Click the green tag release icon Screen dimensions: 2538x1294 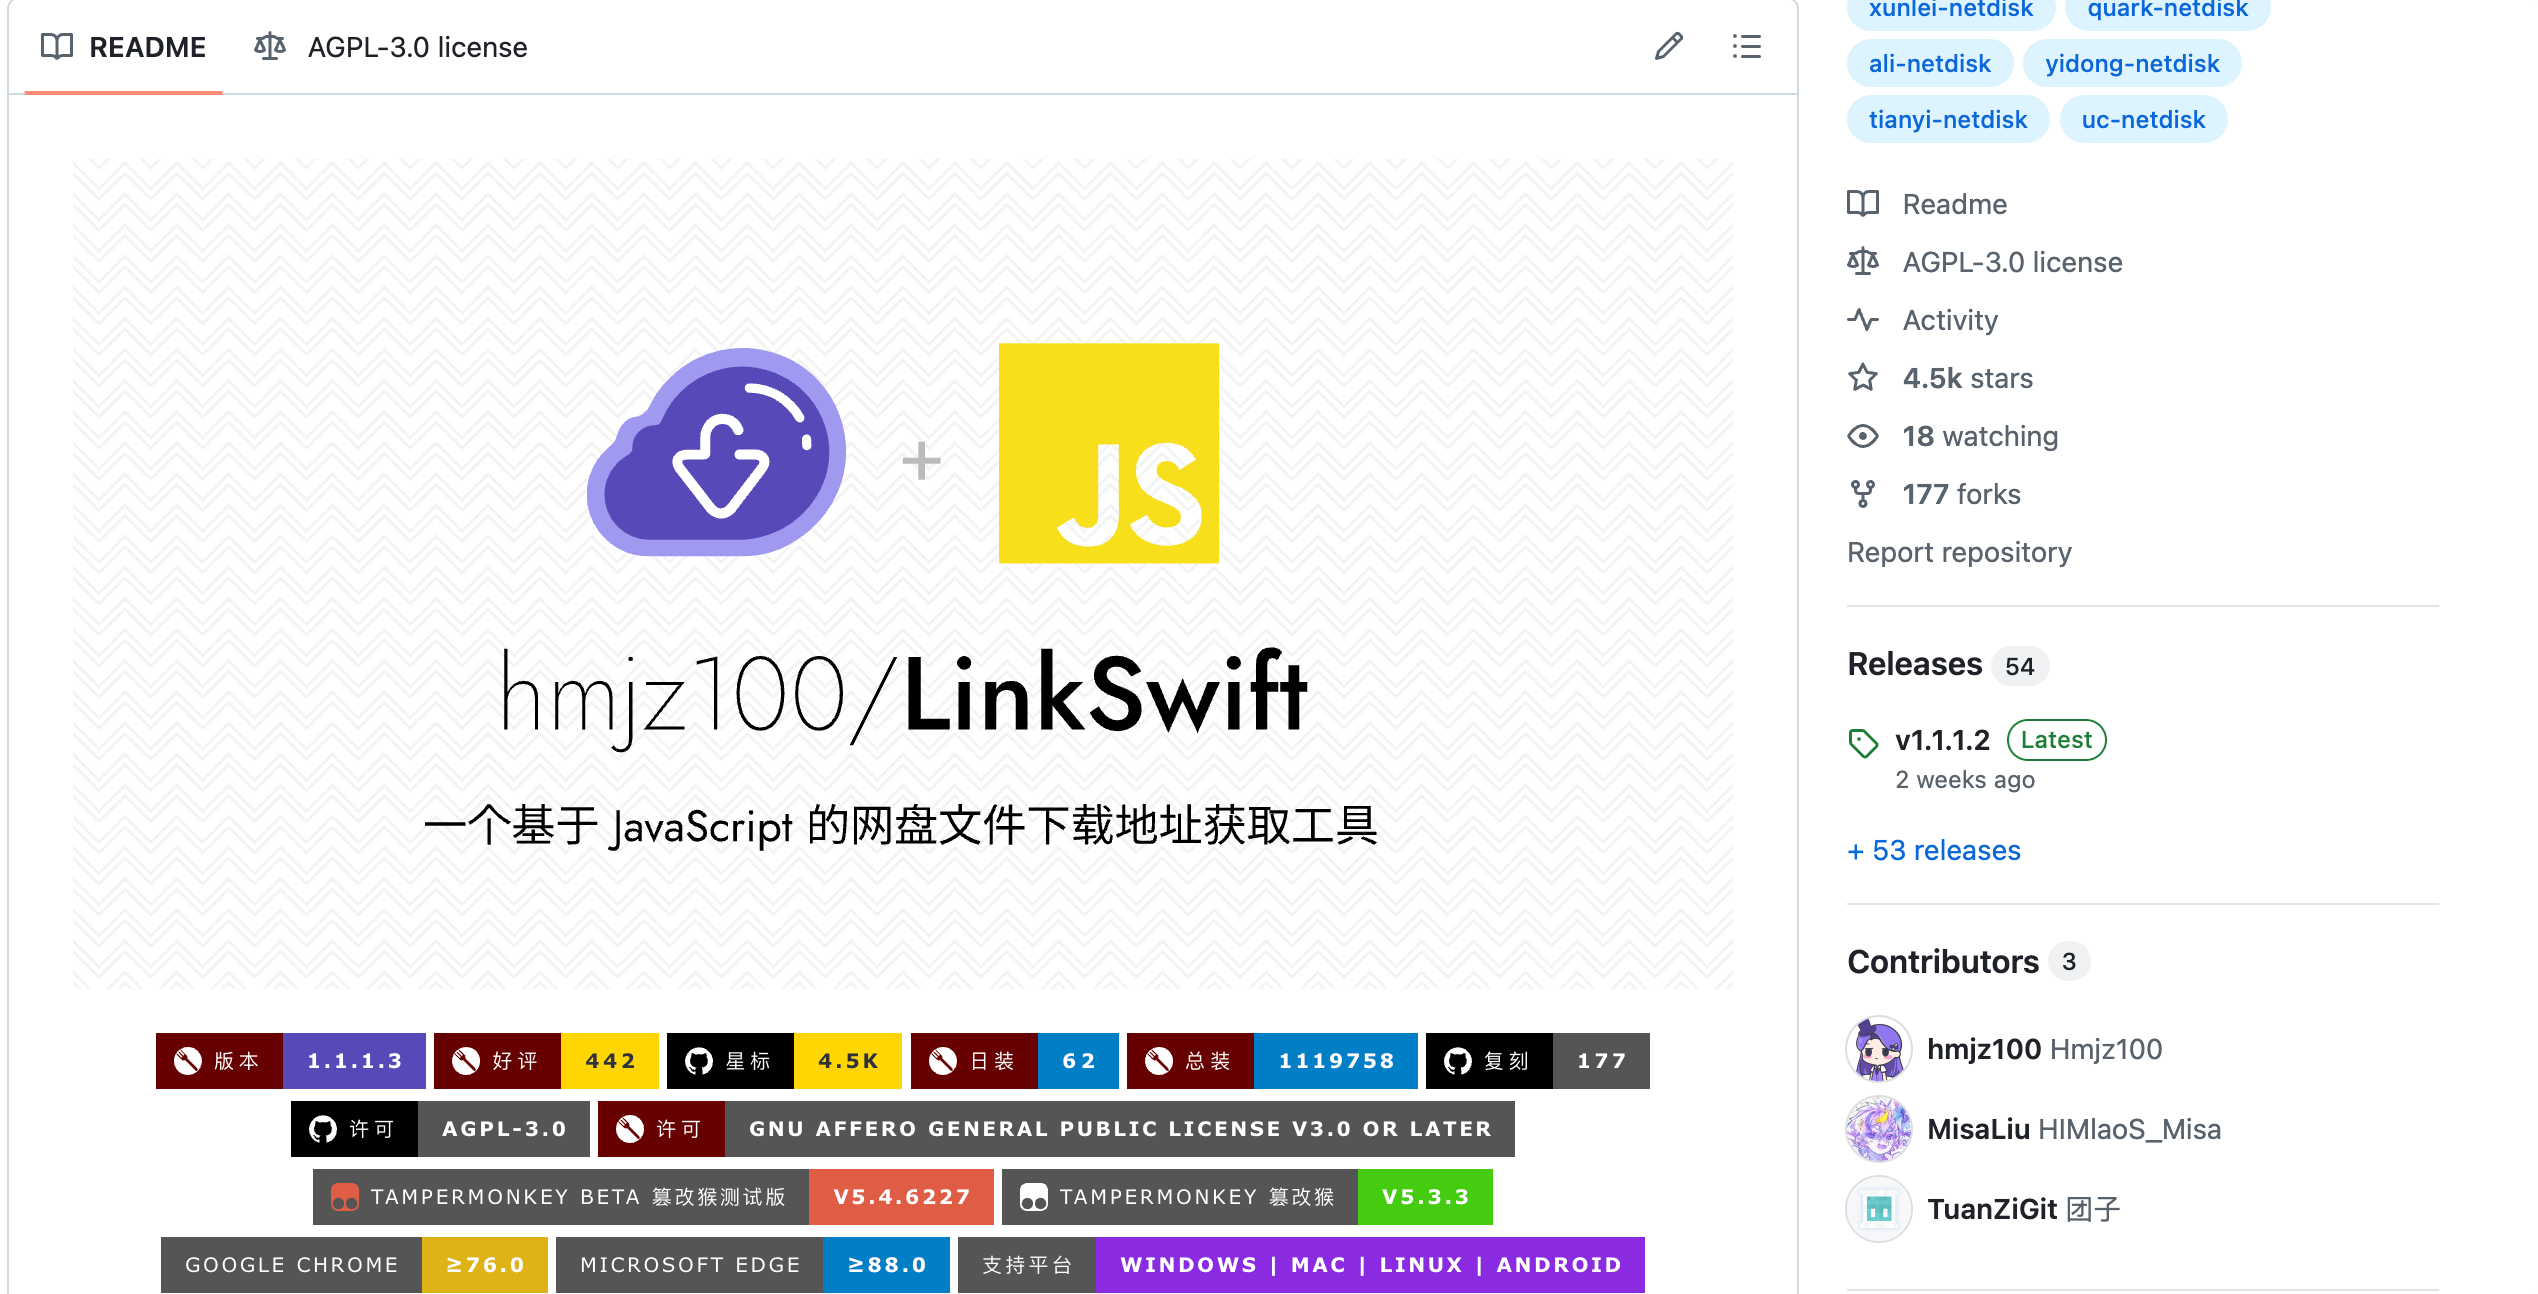tap(1863, 743)
